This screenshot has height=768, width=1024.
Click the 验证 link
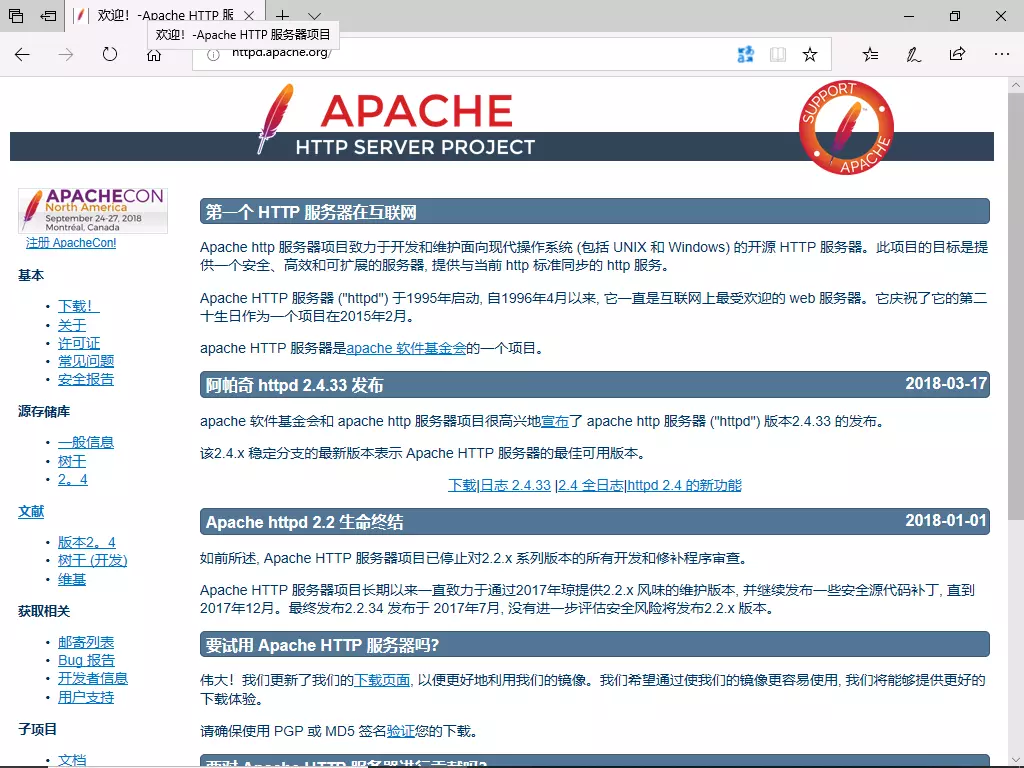[x=401, y=731]
